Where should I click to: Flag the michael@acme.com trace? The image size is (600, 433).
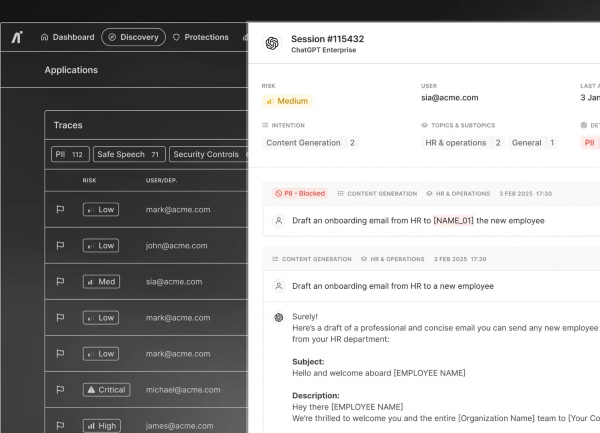60,390
